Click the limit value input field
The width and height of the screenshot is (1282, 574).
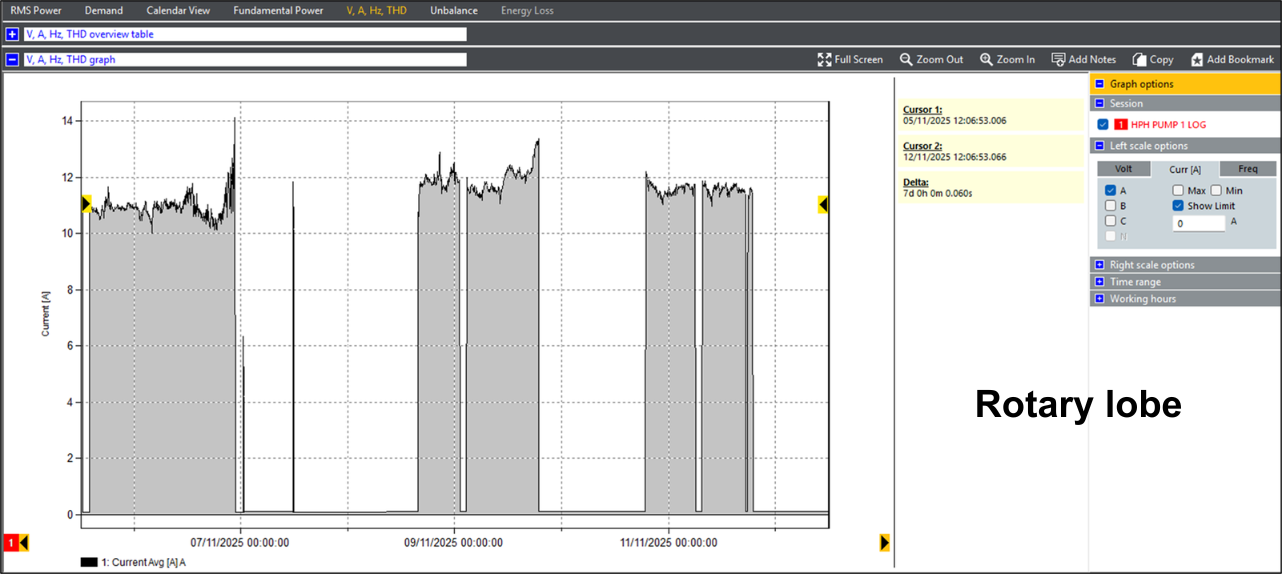tap(1198, 224)
